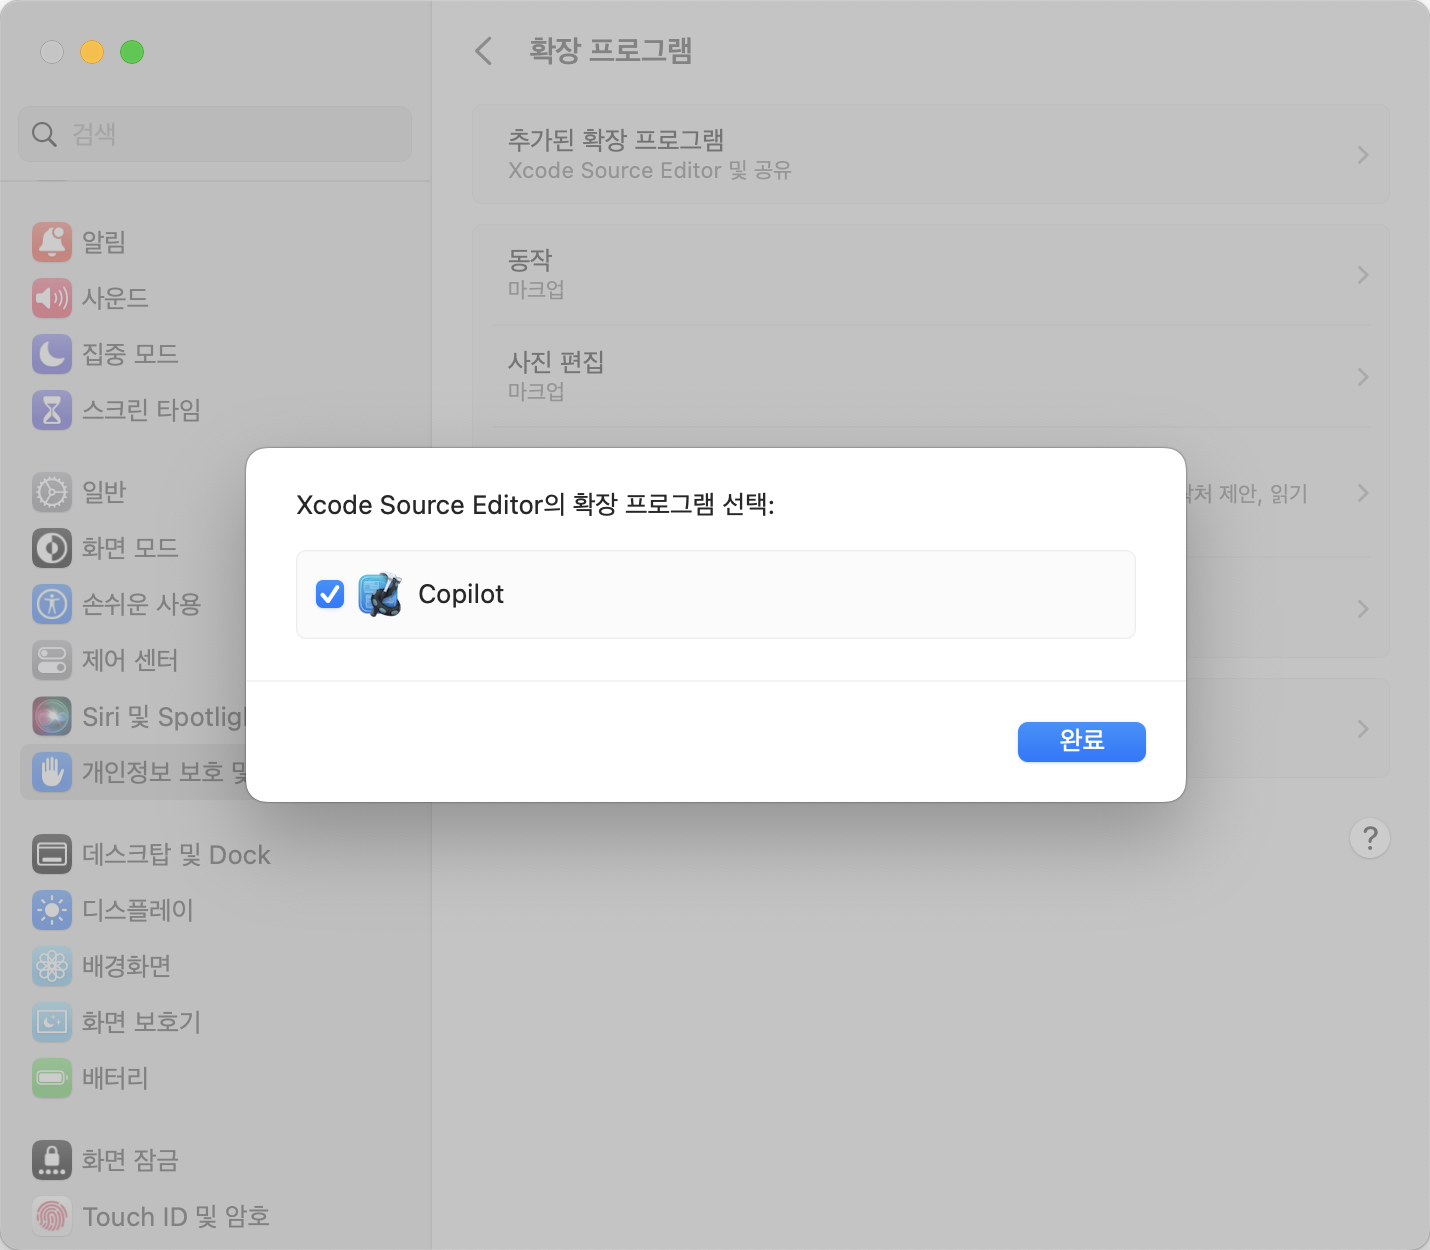Expand the 사진 편집 row chevron
Image resolution: width=1430 pixels, height=1250 pixels.
[x=1363, y=377]
